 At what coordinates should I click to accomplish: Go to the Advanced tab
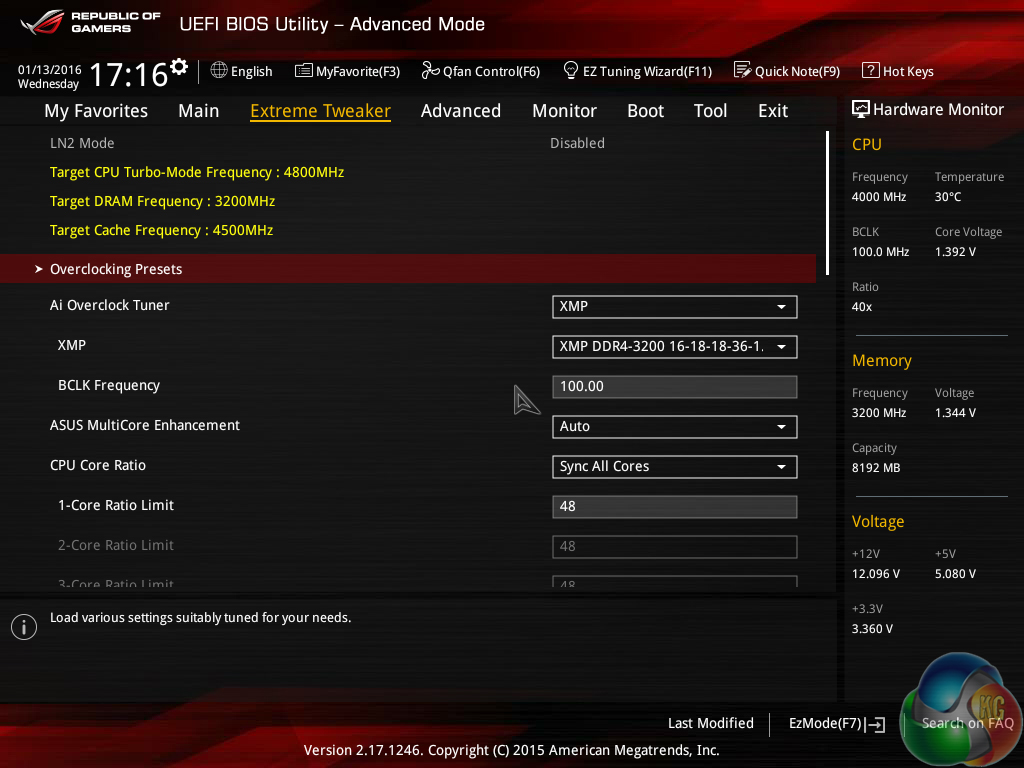[461, 111]
